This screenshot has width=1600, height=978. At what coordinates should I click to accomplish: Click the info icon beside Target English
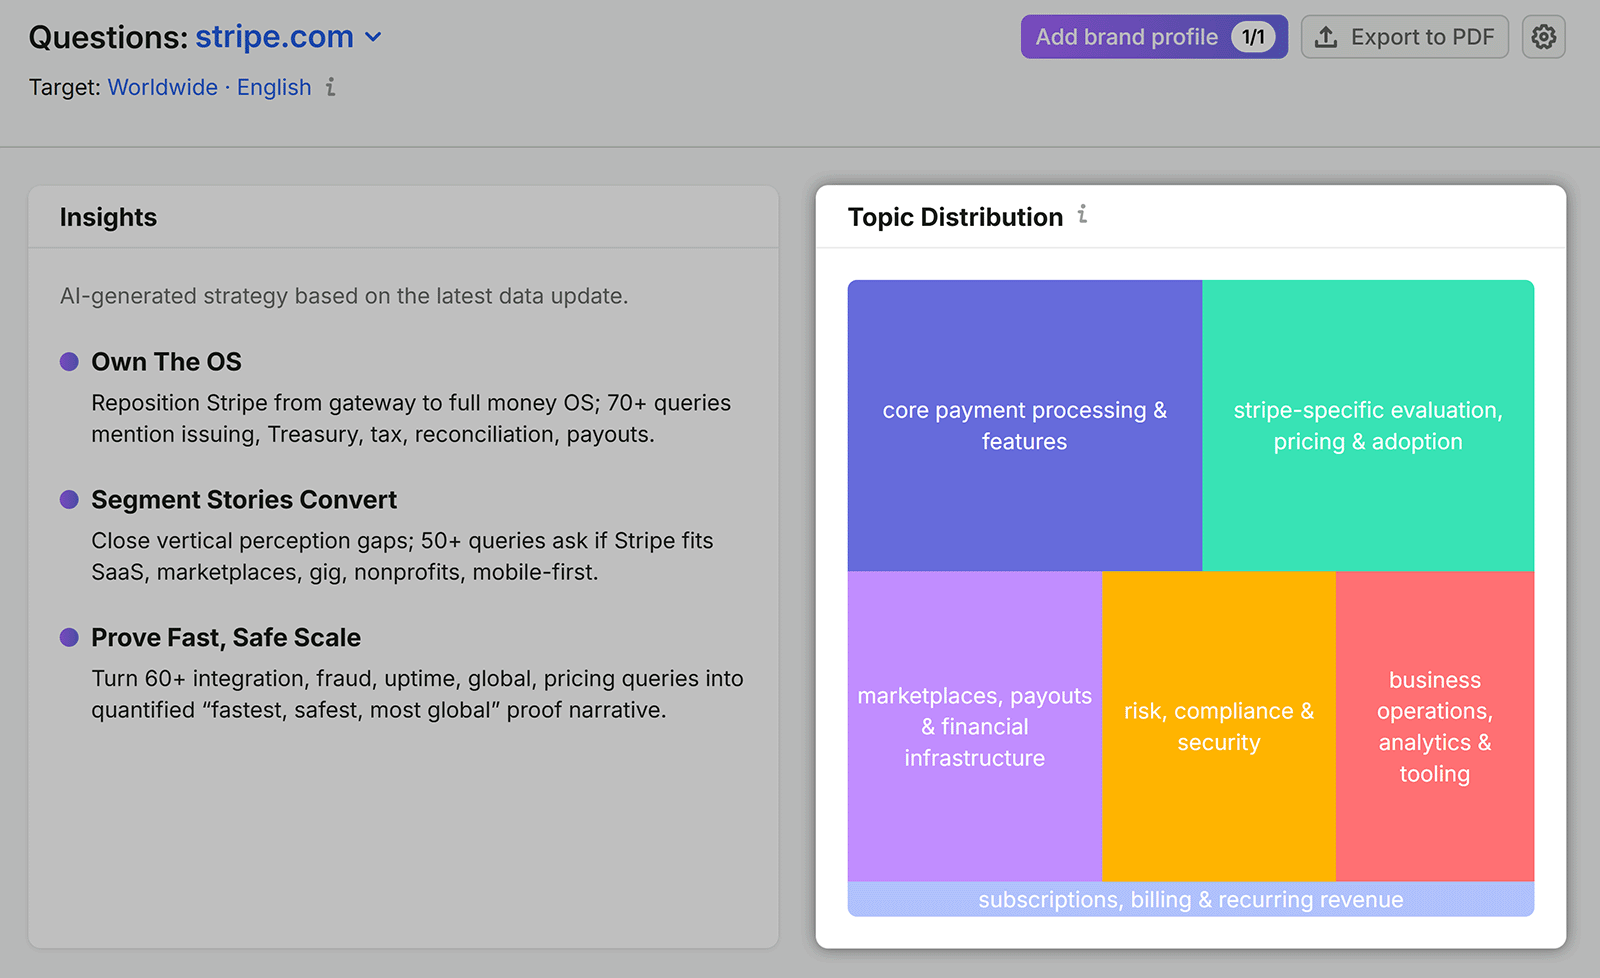pyautogui.click(x=330, y=87)
